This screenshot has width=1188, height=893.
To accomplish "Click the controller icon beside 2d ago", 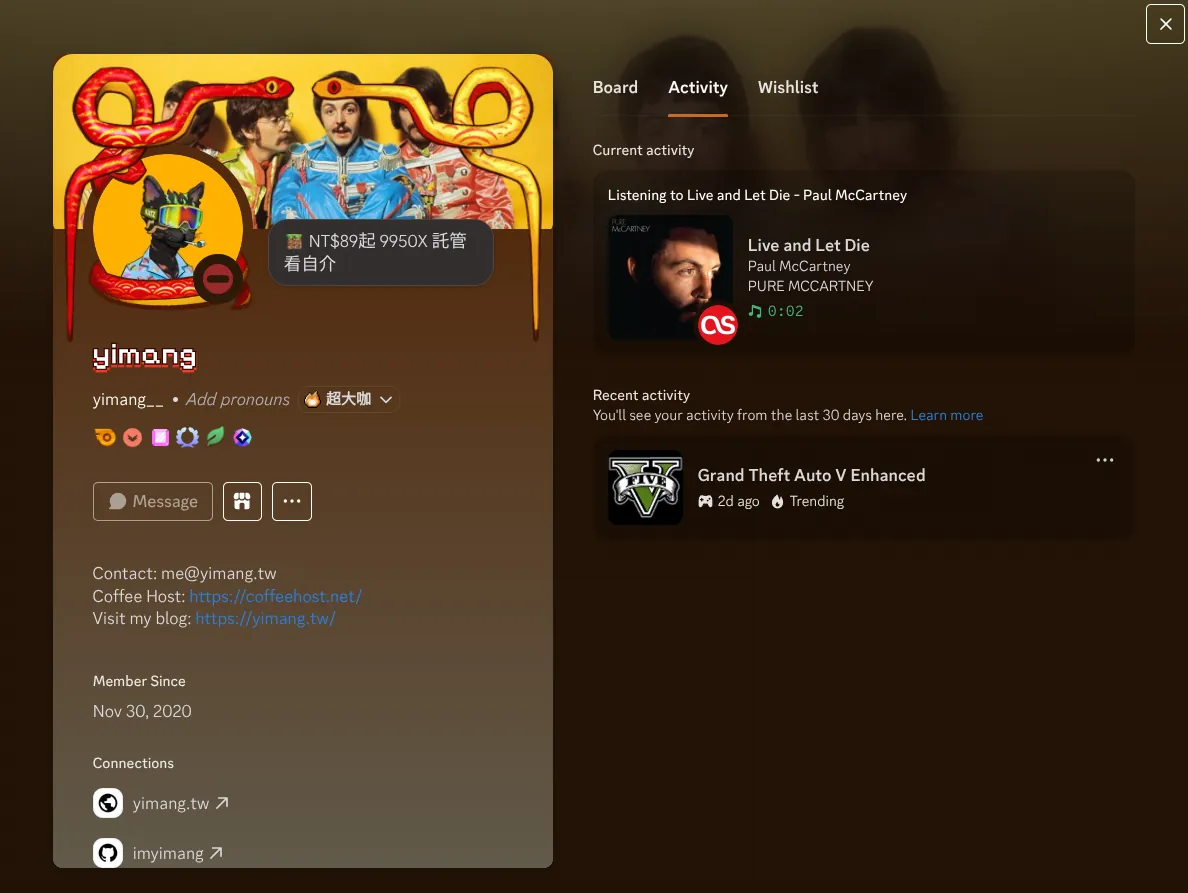I will (705, 501).
